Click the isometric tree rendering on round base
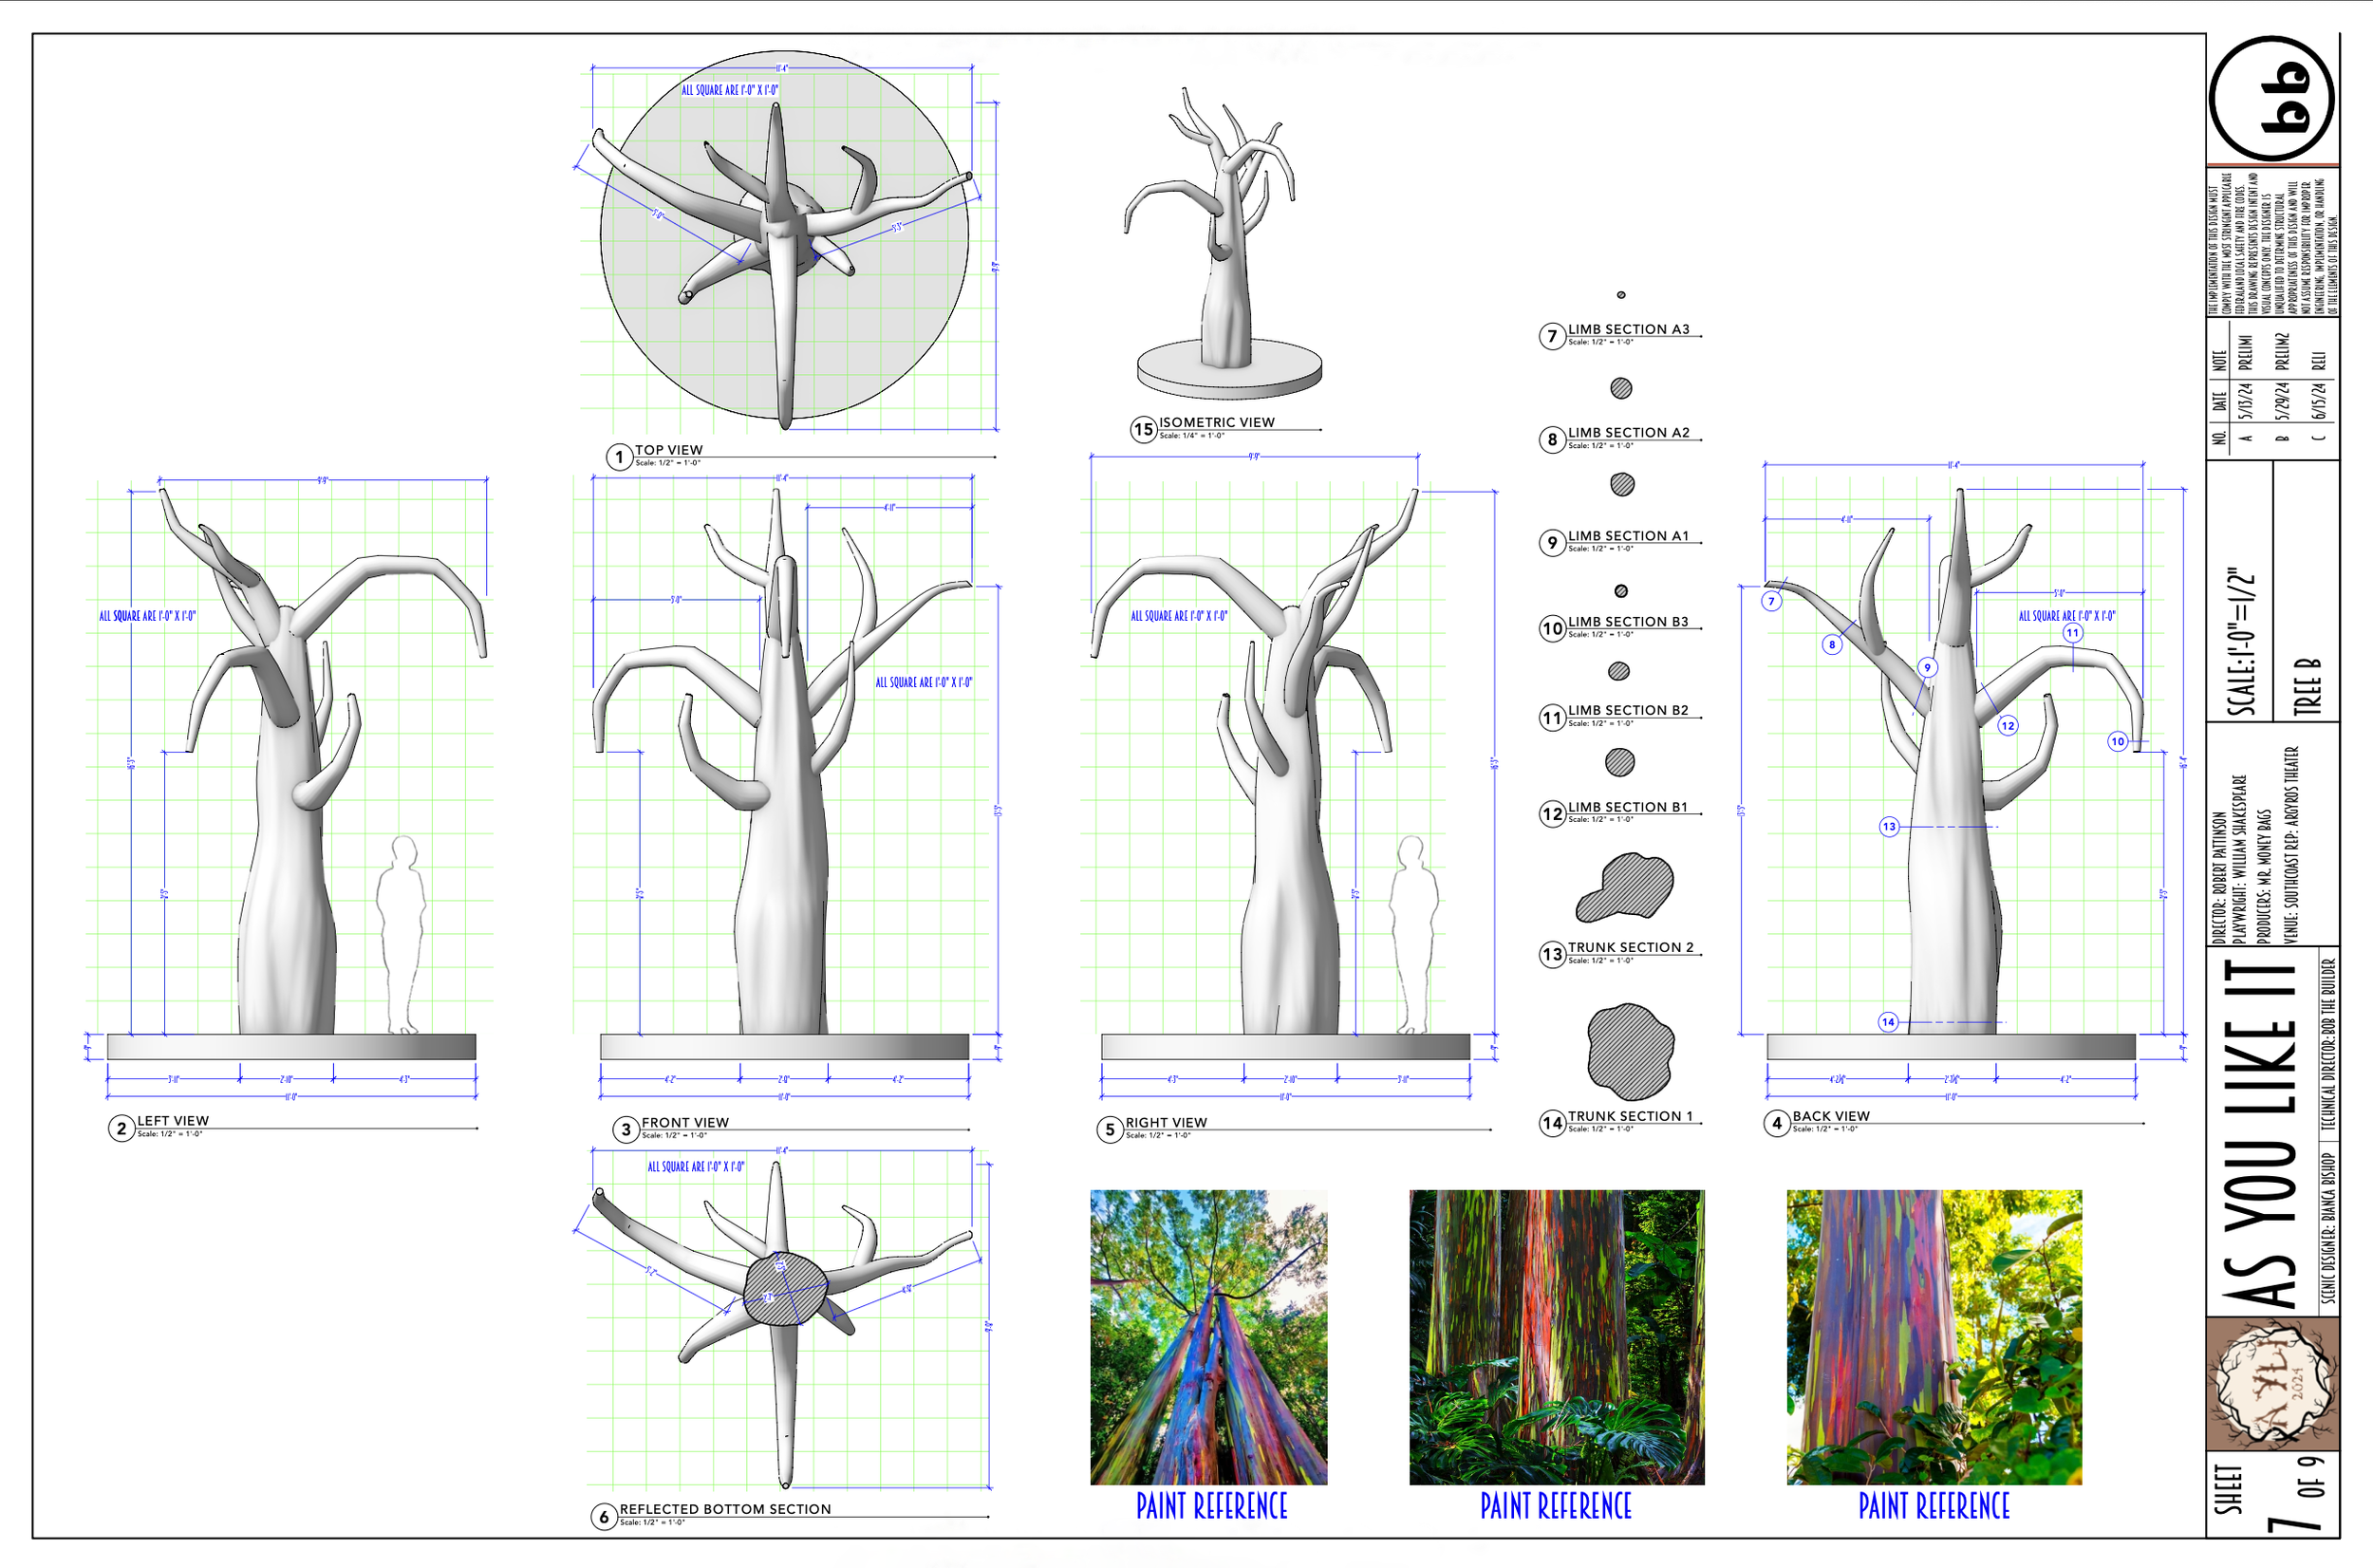 pos(1228,245)
